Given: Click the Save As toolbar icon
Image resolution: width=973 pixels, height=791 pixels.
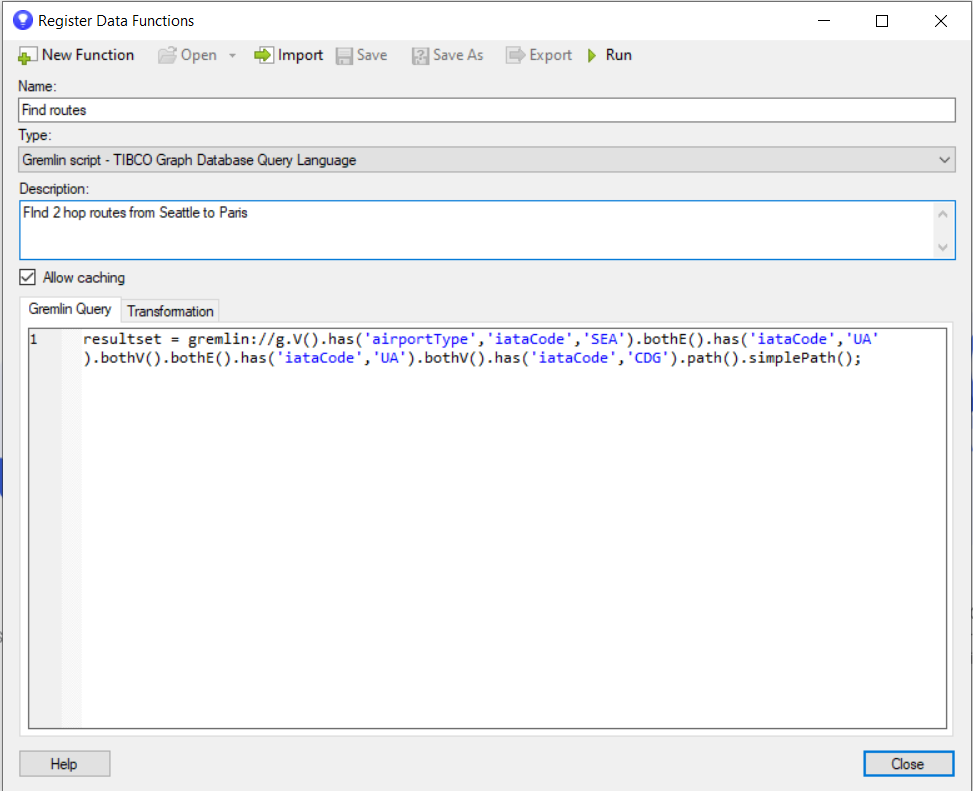Looking at the screenshot, I should coord(420,56).
